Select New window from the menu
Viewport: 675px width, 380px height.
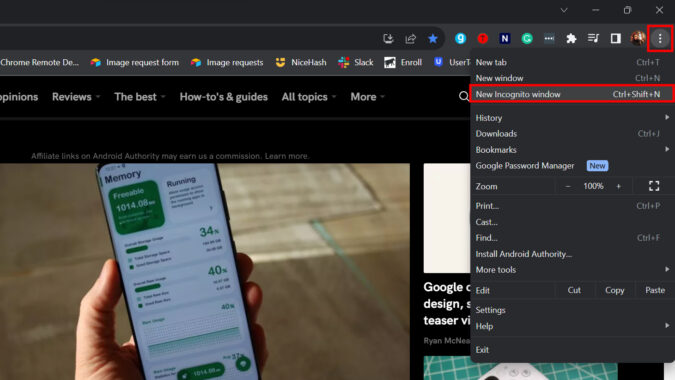(572, 78)
